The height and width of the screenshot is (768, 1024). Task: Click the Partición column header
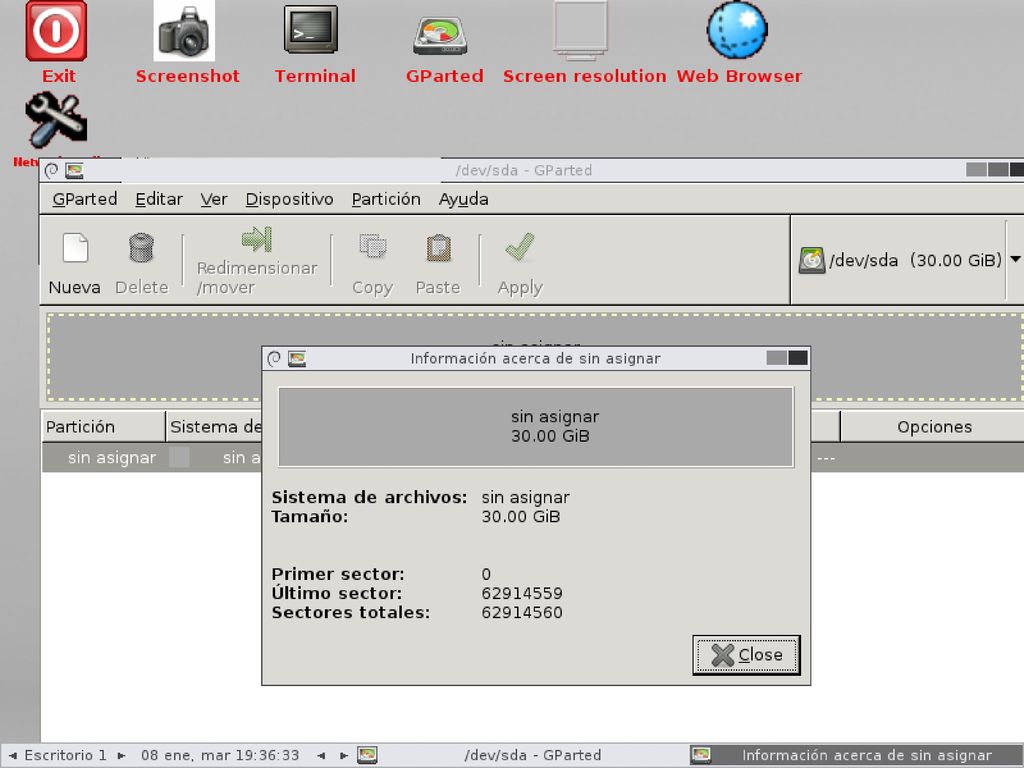[103, 426]
